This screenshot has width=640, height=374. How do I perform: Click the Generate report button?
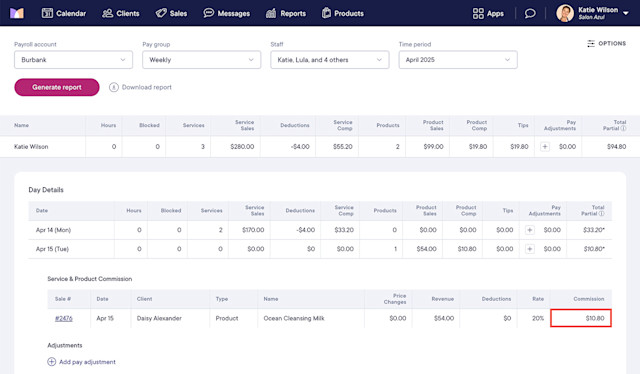click(x=57, y=87)
